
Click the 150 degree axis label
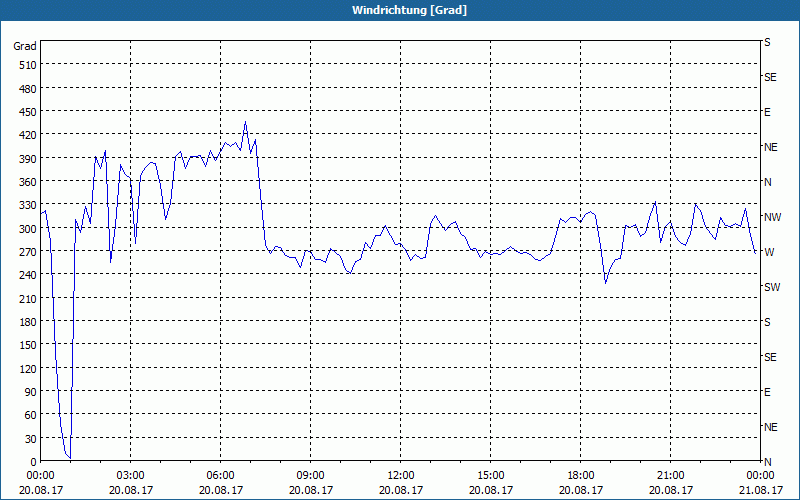tap(28, 345)
